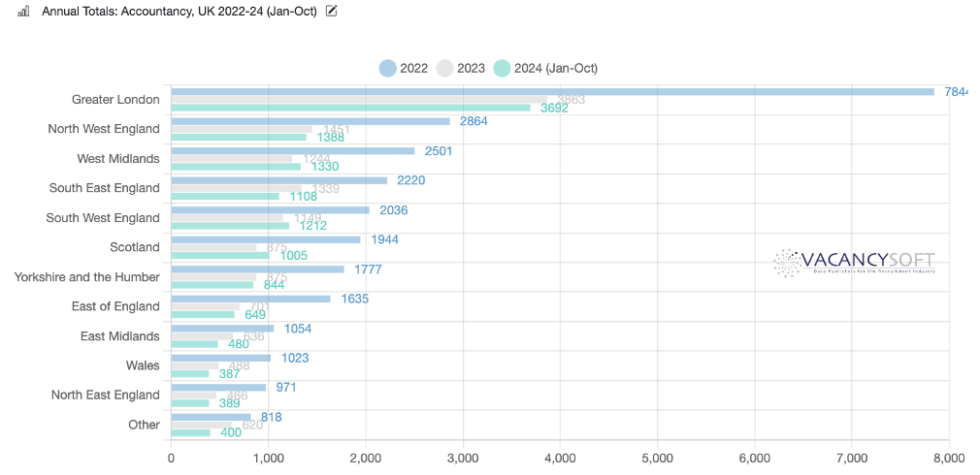Click the edit pencil icon beside the title
Screen dimensions: 980x475
[x=332, y=11]
